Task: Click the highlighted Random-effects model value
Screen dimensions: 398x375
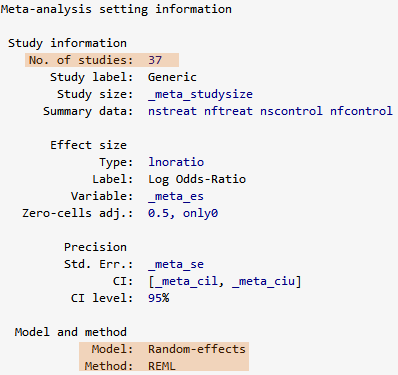Action: 197,349
